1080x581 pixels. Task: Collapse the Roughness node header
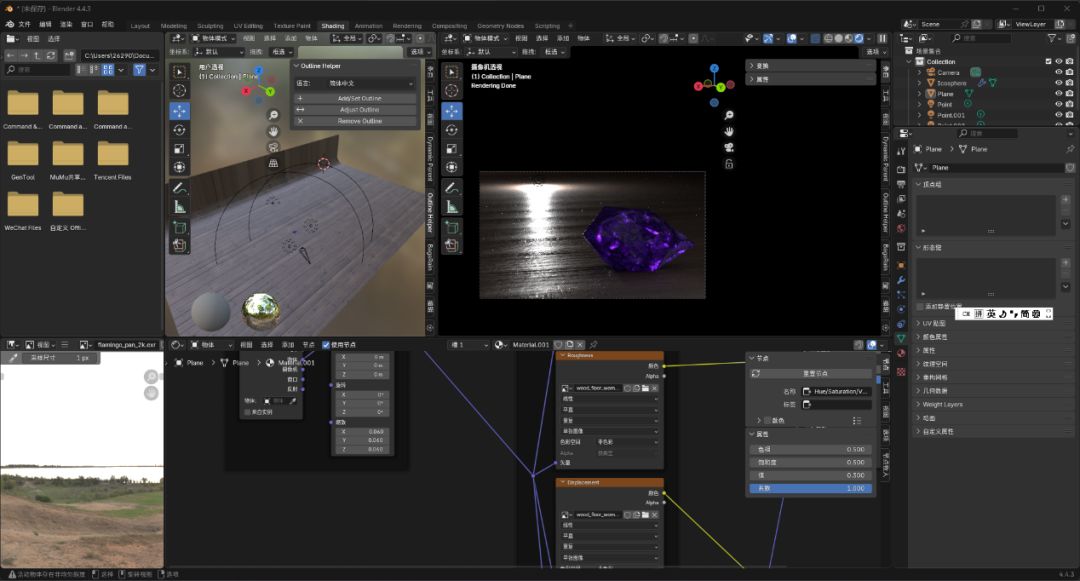tap(563, 355)
